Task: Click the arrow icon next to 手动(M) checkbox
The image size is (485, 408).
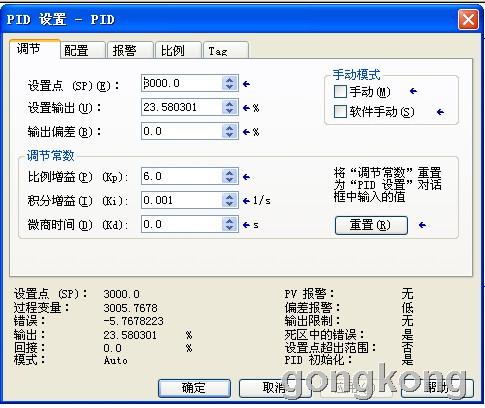Action: click(x=413, y=91)
